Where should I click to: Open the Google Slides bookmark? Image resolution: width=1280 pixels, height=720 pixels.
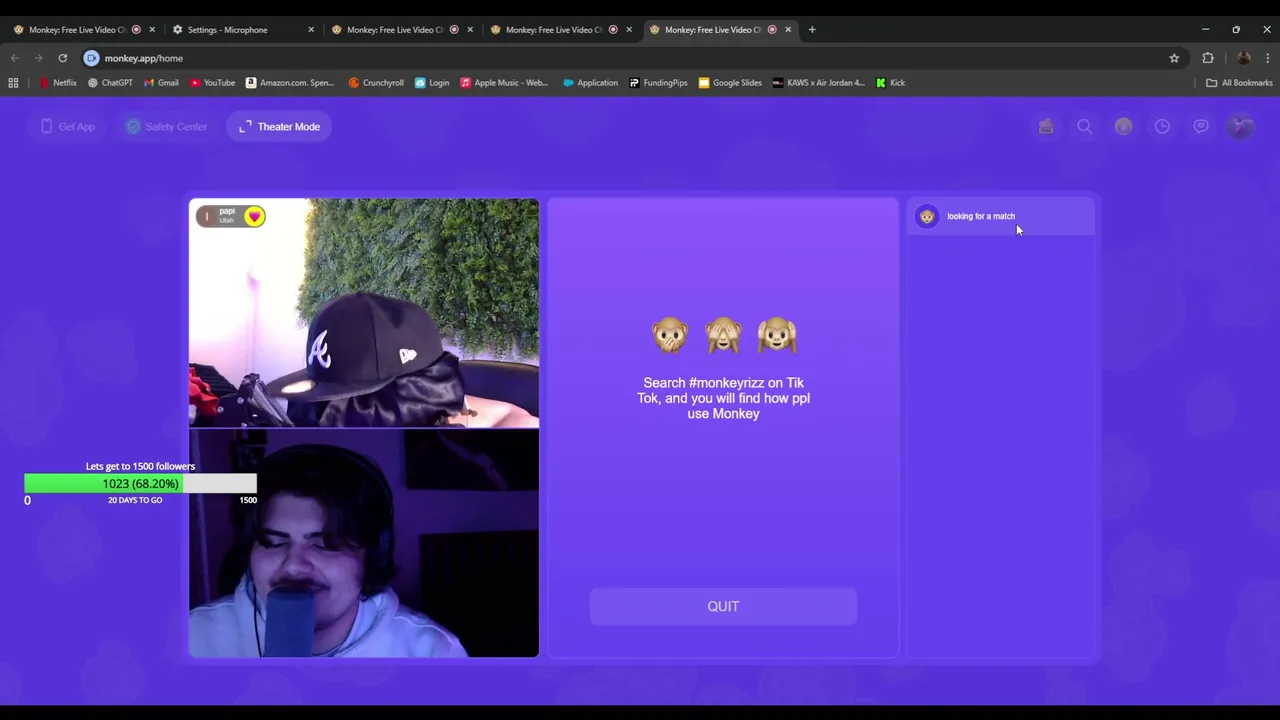tap(730, 83)
